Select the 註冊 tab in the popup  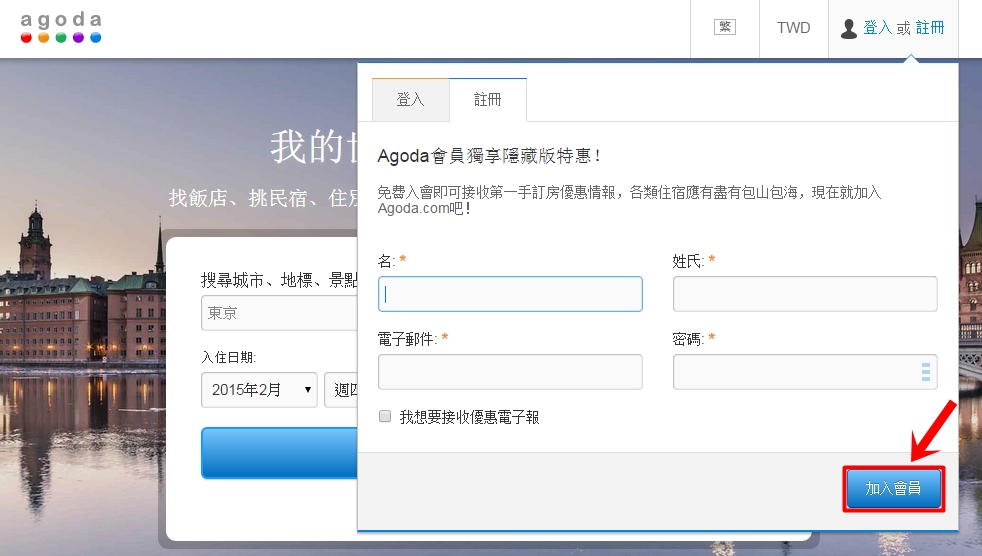[x=487, y=99]
